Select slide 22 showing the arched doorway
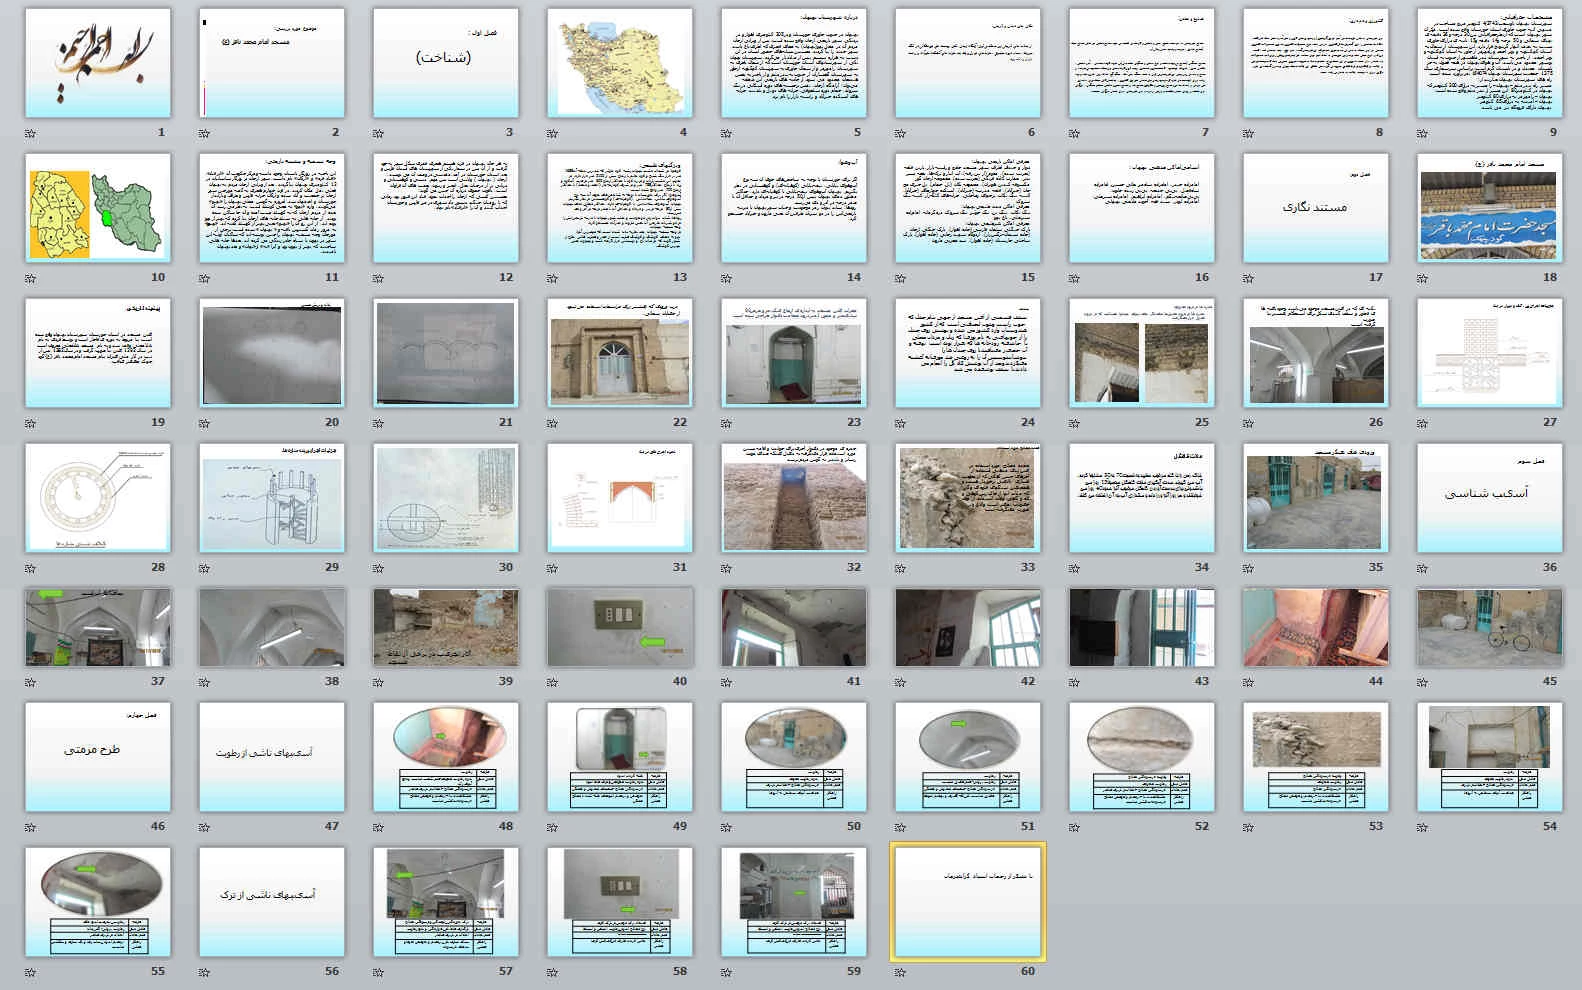The image size is (1582, 990). [620, 353]
